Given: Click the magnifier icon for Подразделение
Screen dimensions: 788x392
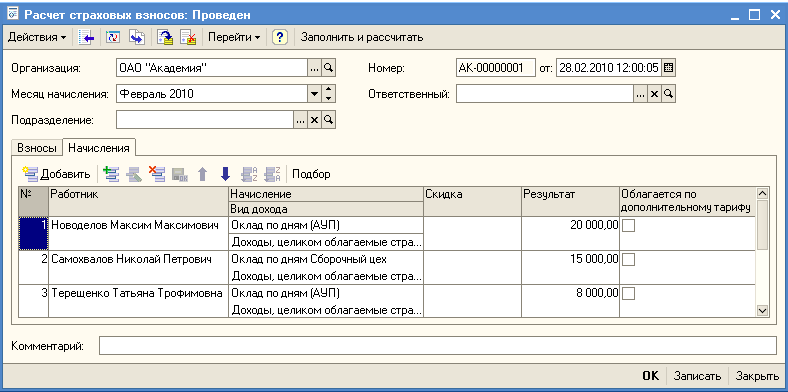Looking at the screenshot, I should tap(328, 120).
